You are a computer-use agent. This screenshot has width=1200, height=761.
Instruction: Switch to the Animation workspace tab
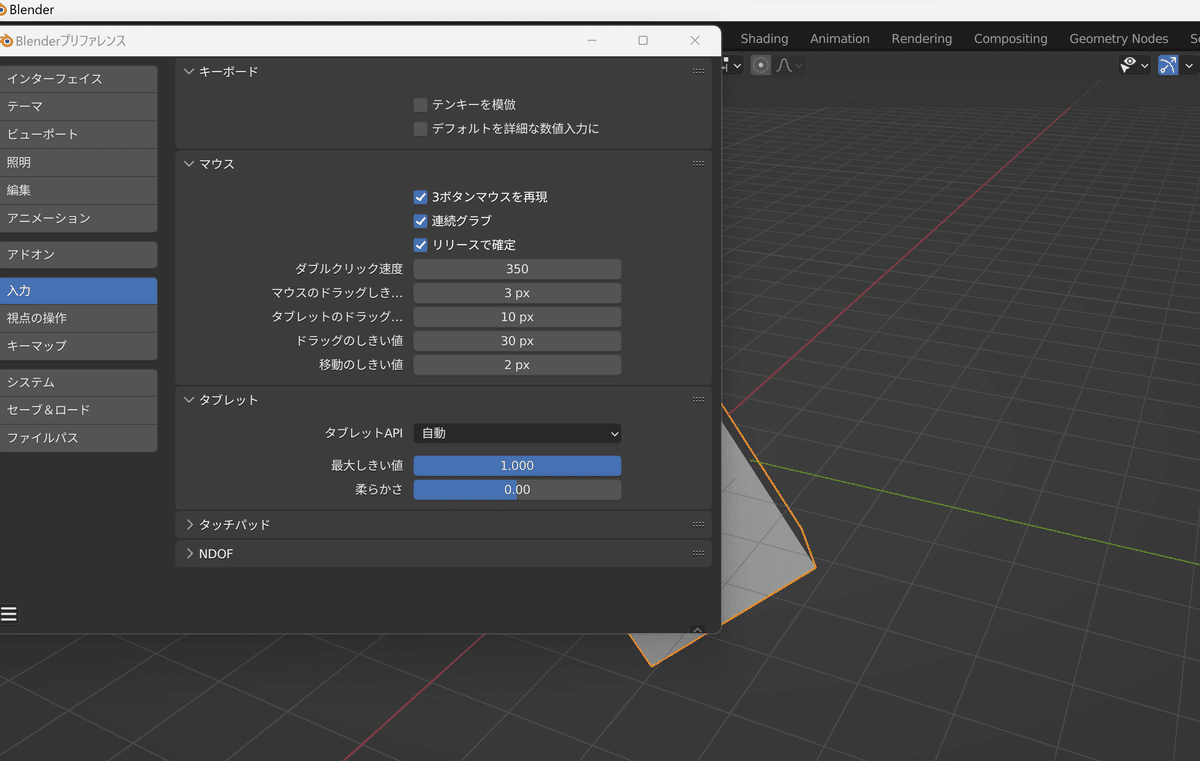(840, 39)
